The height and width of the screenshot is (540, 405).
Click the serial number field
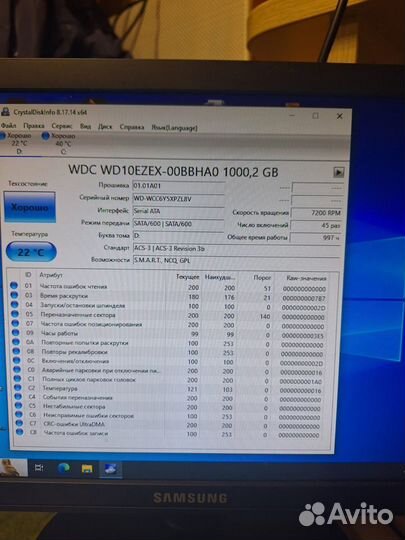tap(178, 199)
